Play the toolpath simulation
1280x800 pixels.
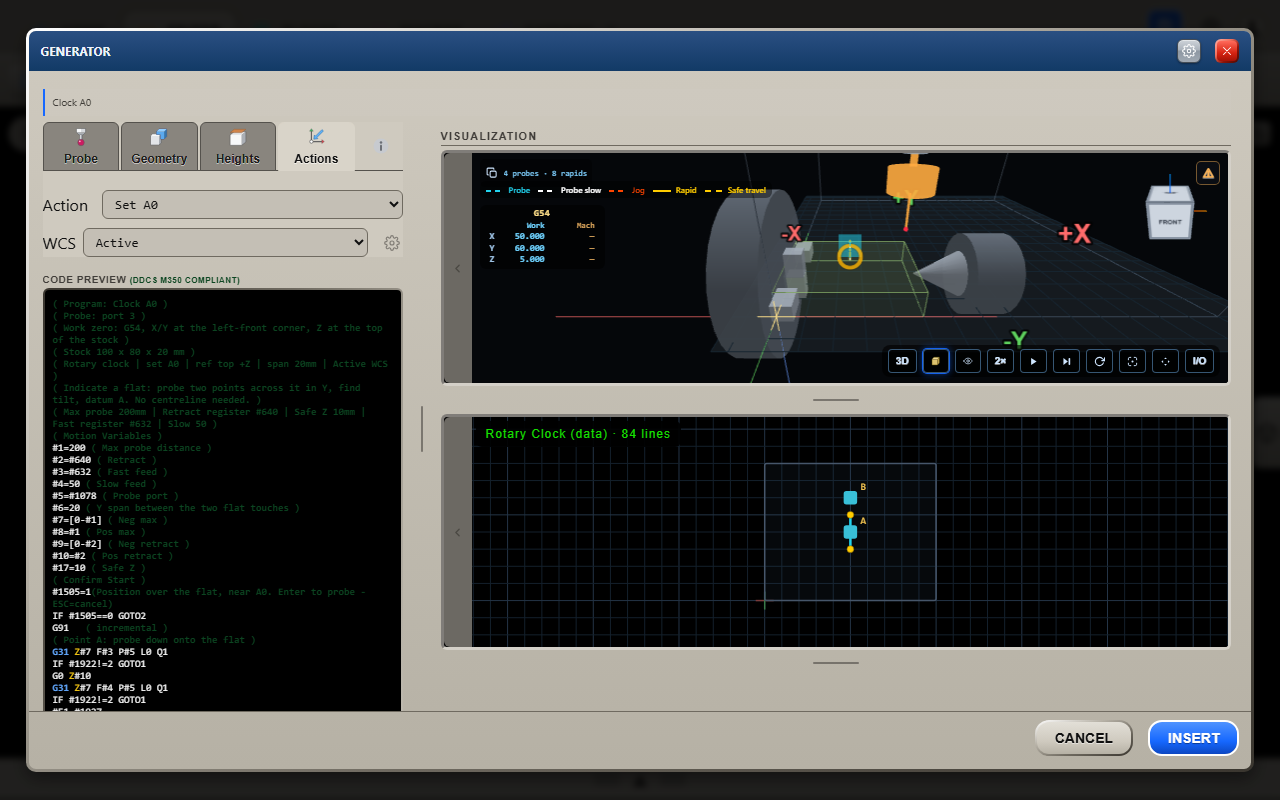click(x=1033, y=361)
